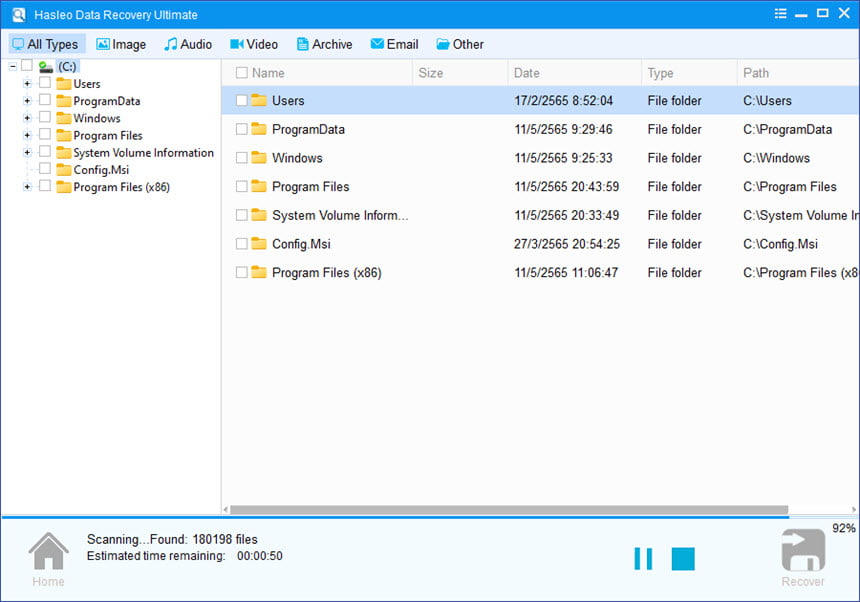860x602 pixels.
Task: Click the scrollbar right arrow
Action: tap(853, 510)
